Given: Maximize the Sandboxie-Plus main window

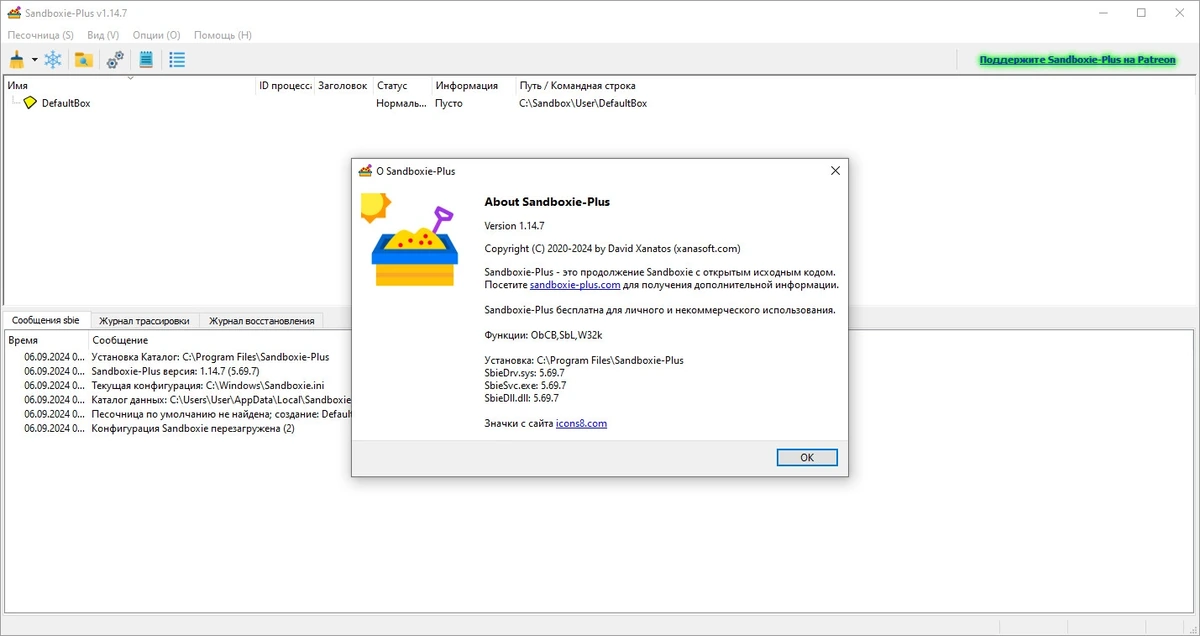Looking at the screenshot, I should point(1141,12).
